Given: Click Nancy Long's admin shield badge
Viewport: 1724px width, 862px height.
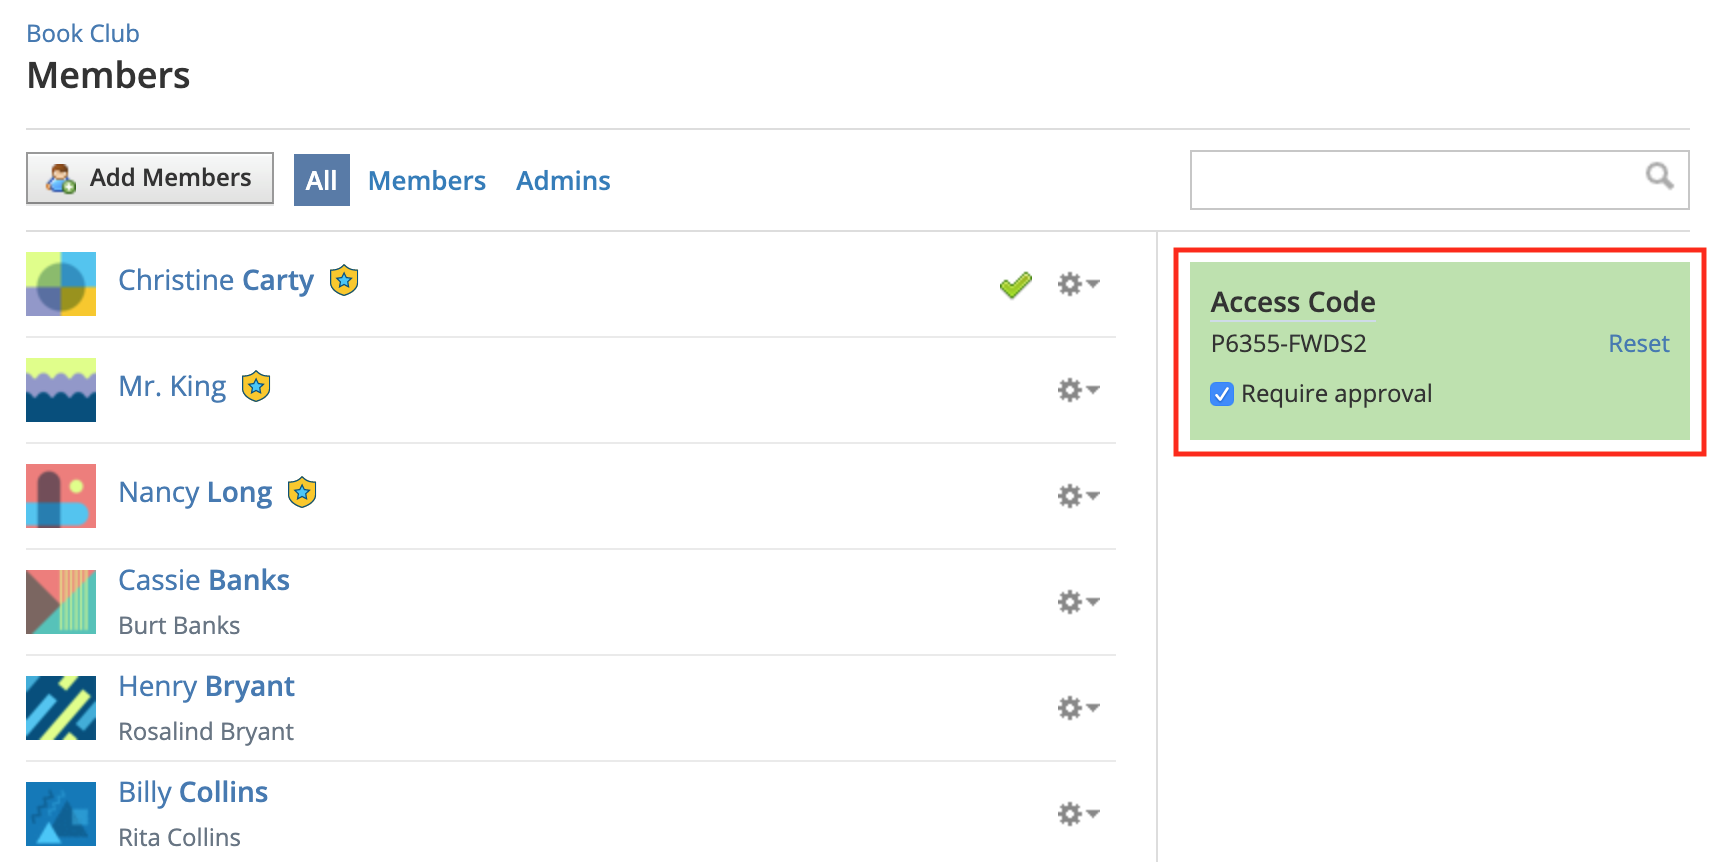Looking at the screenshot, I should 302,492.
